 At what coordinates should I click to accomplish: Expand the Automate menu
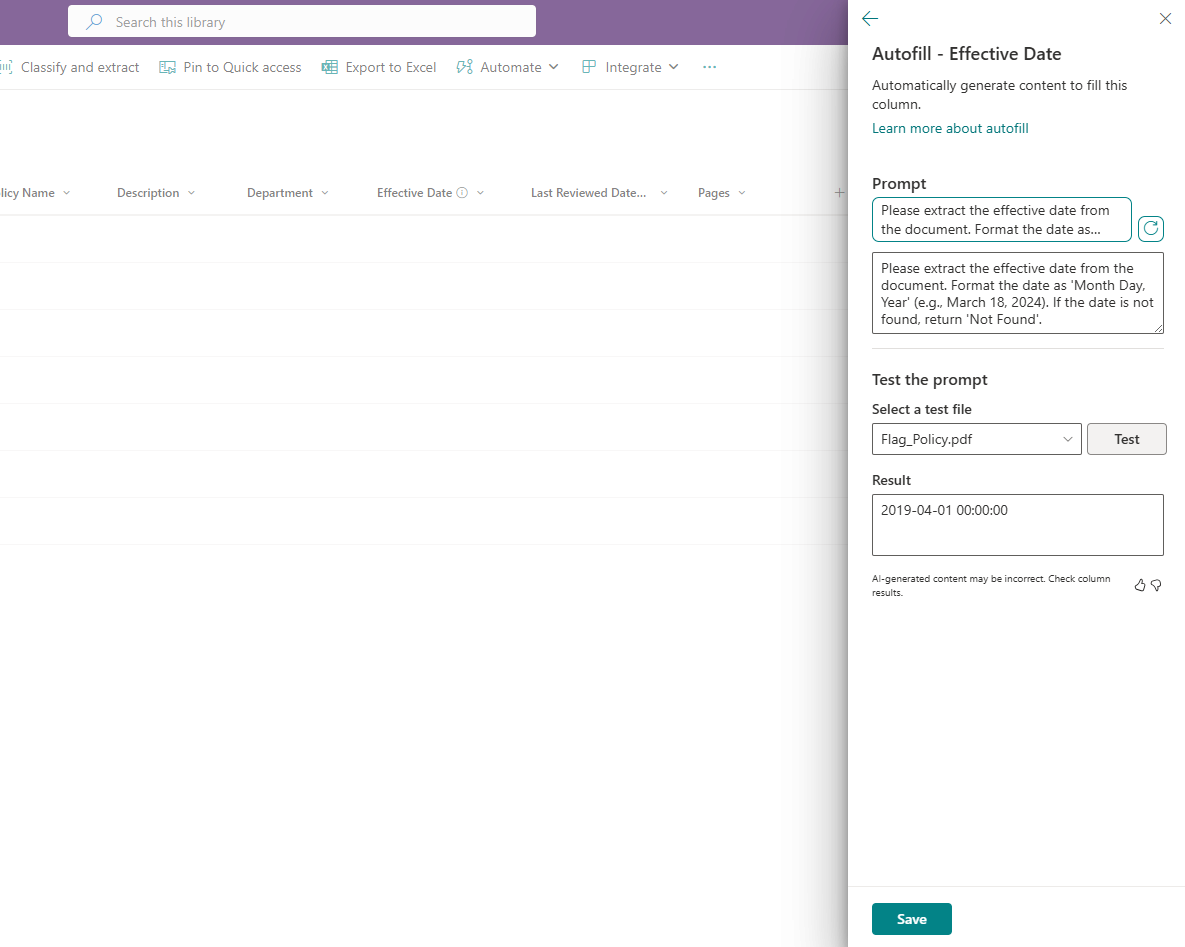point(553,67)
